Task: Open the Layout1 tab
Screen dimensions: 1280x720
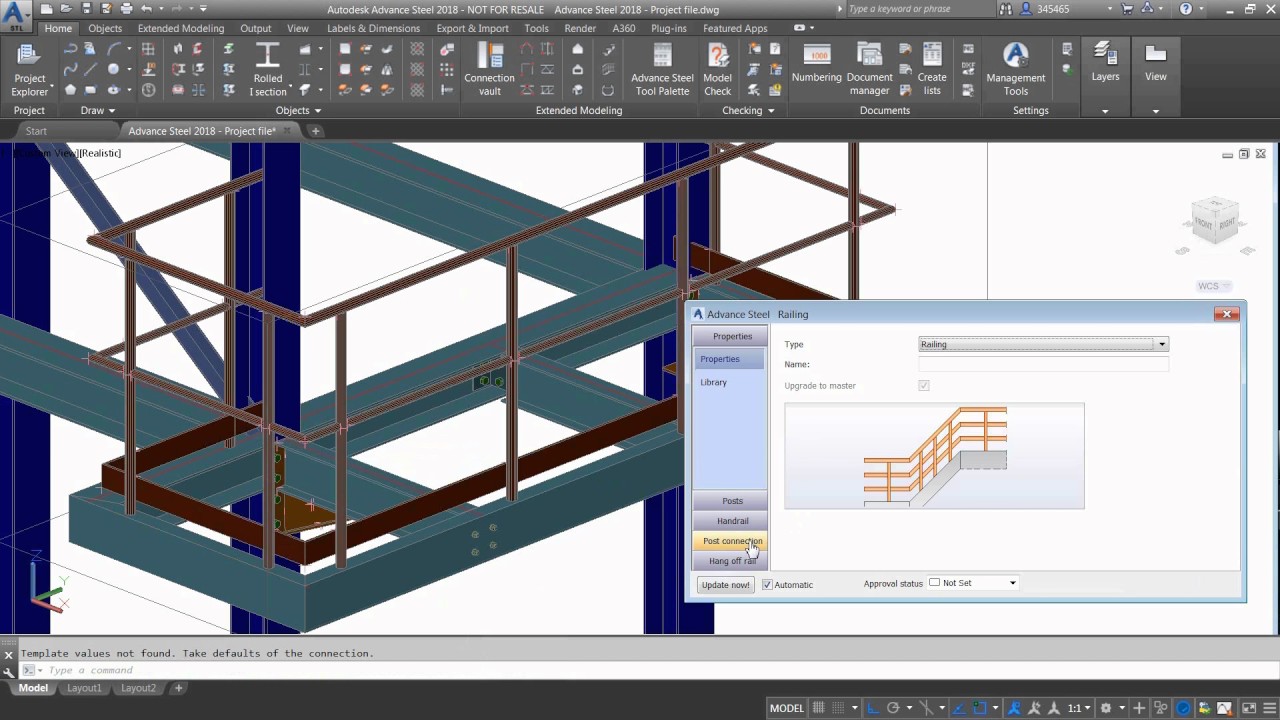Action: click(84, 687)
